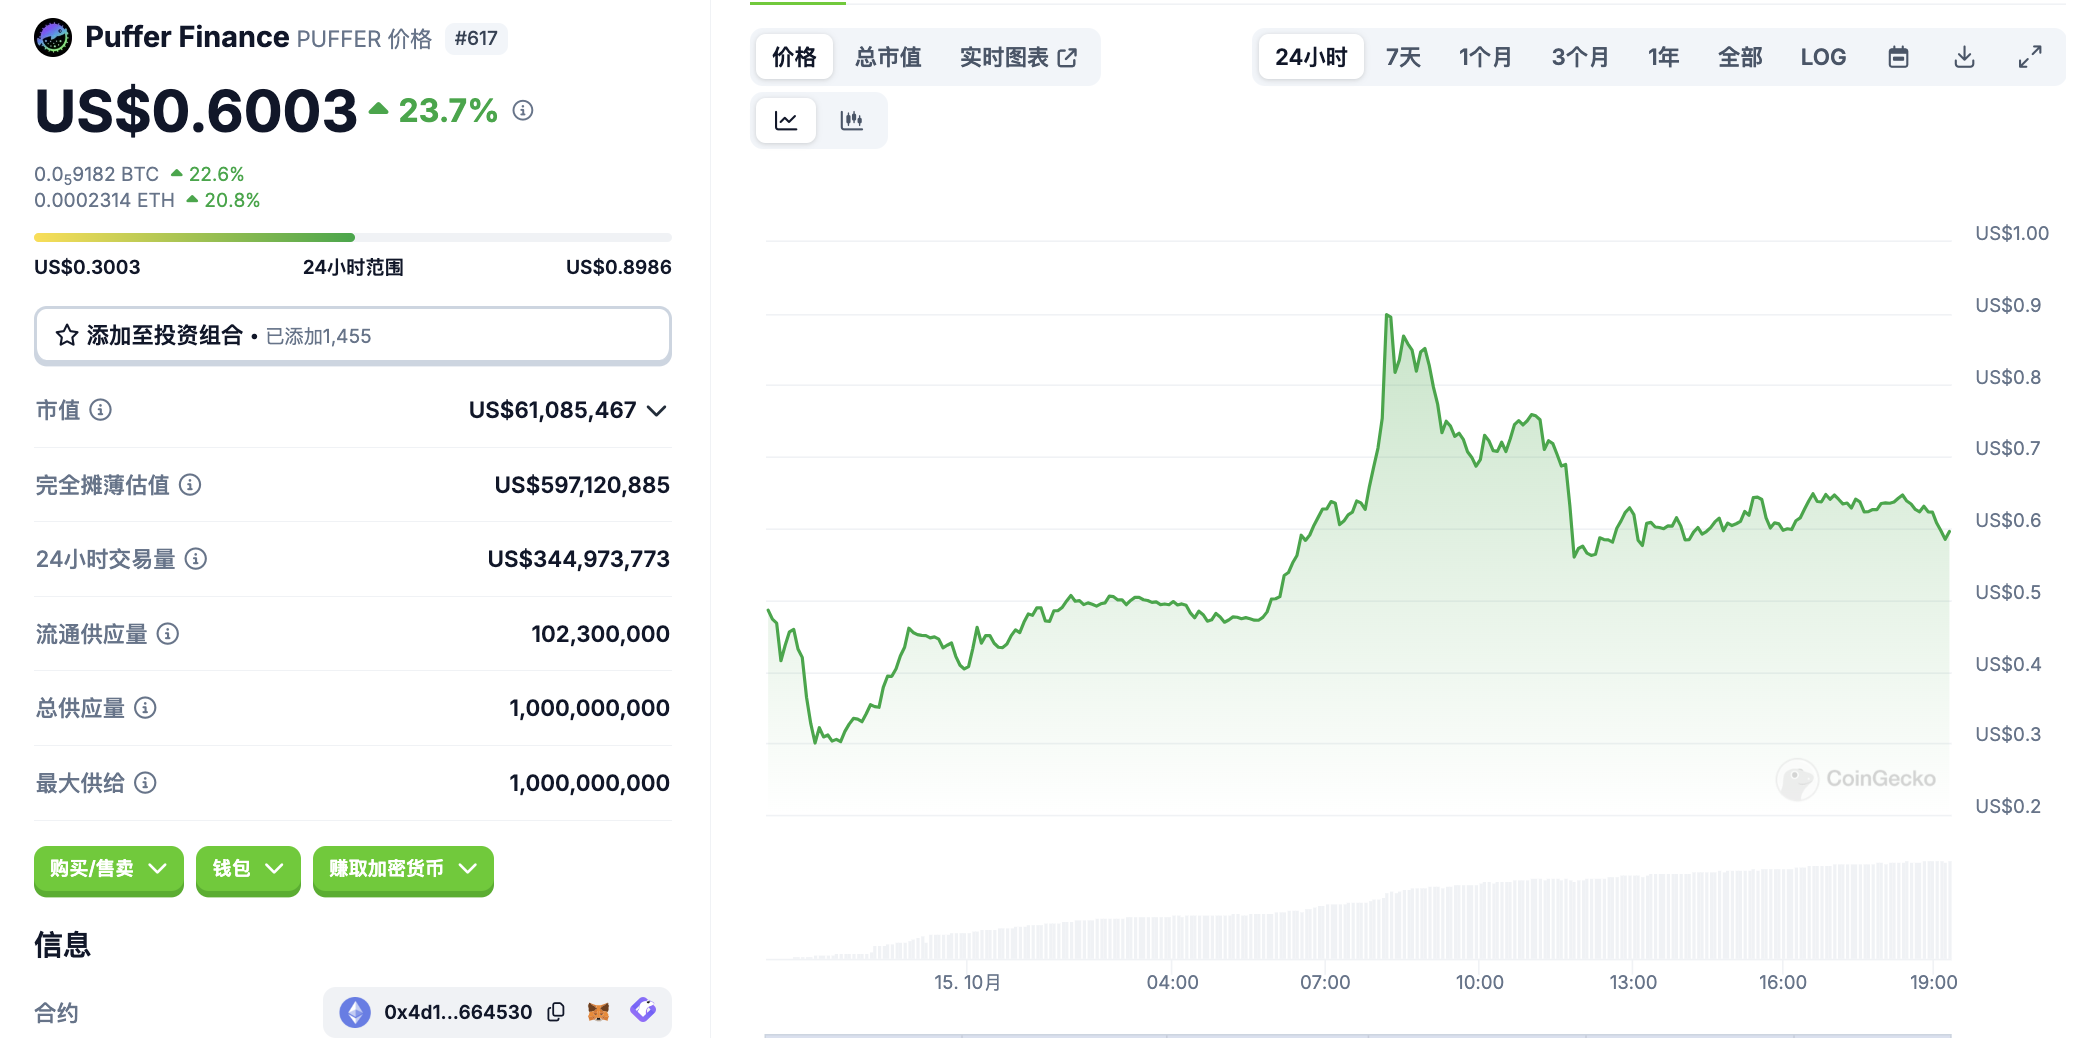Screen dimensions: 2086x1038
Task: Show market cap info tooltip icon
Action: [x=101, y=409]
